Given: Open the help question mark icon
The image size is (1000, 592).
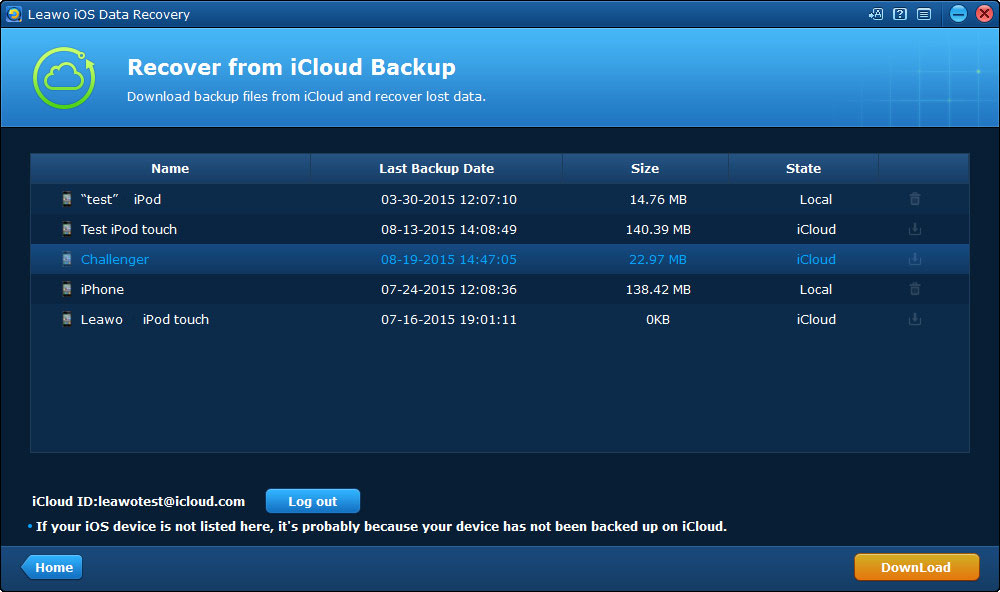Looking at the screenshot, I should click(900, 14).
